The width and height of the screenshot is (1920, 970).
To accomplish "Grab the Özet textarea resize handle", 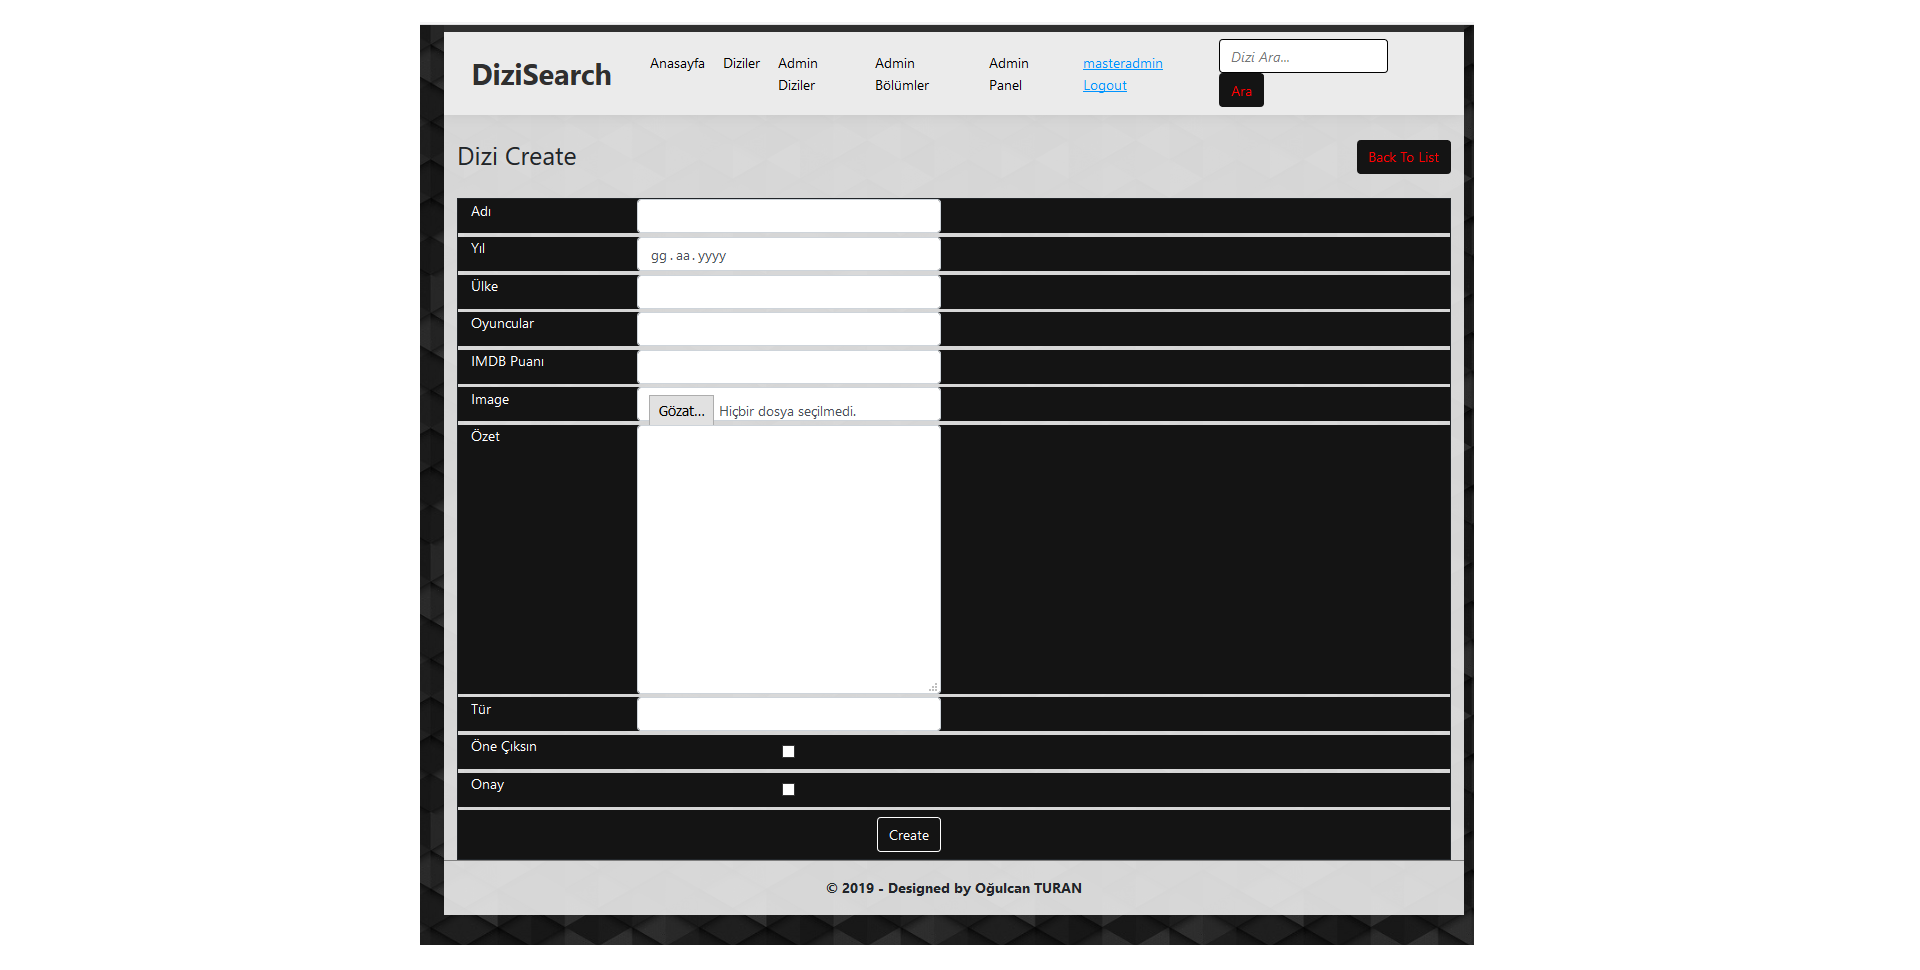I will [933, 687].
